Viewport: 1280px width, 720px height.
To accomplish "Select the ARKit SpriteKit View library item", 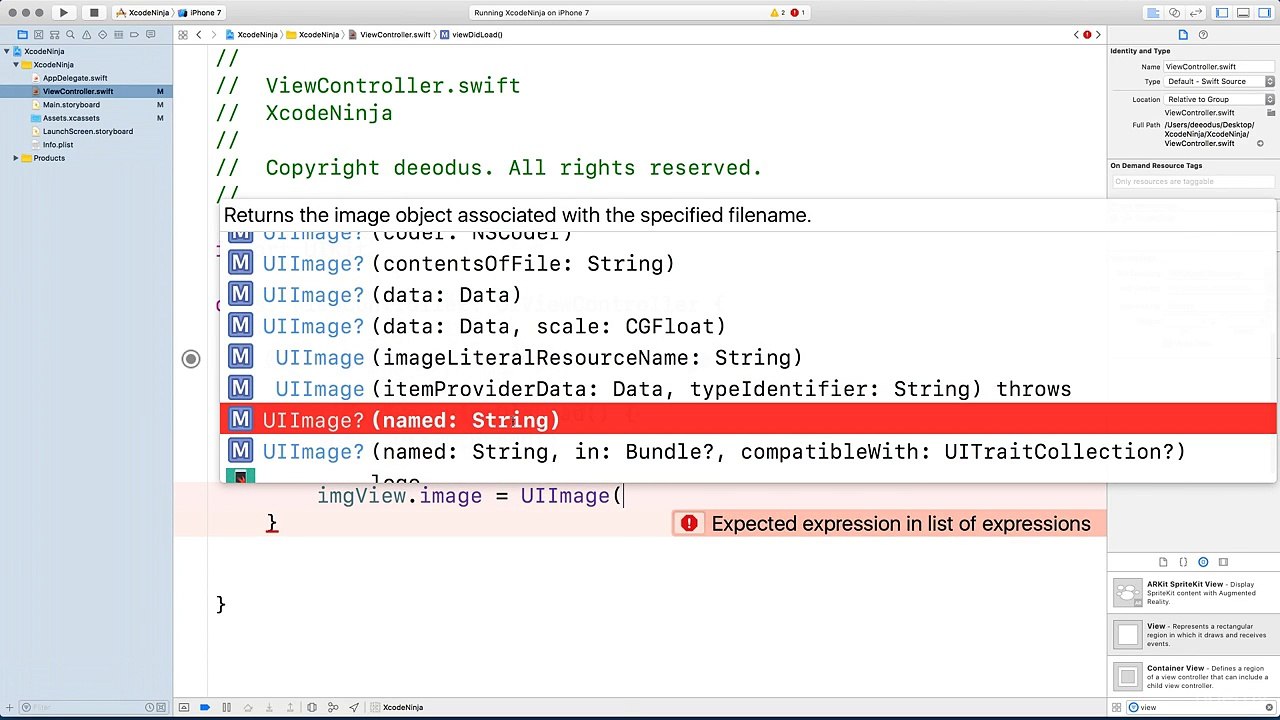I will pyautogui.click(x=1194, y=593).
